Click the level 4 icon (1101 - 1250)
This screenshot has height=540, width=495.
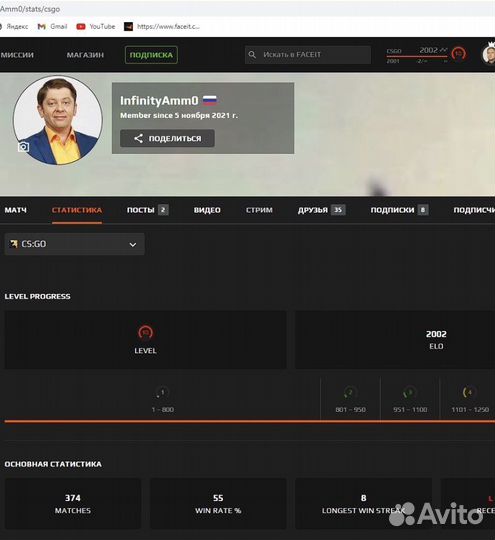click(x=470, y=392)
